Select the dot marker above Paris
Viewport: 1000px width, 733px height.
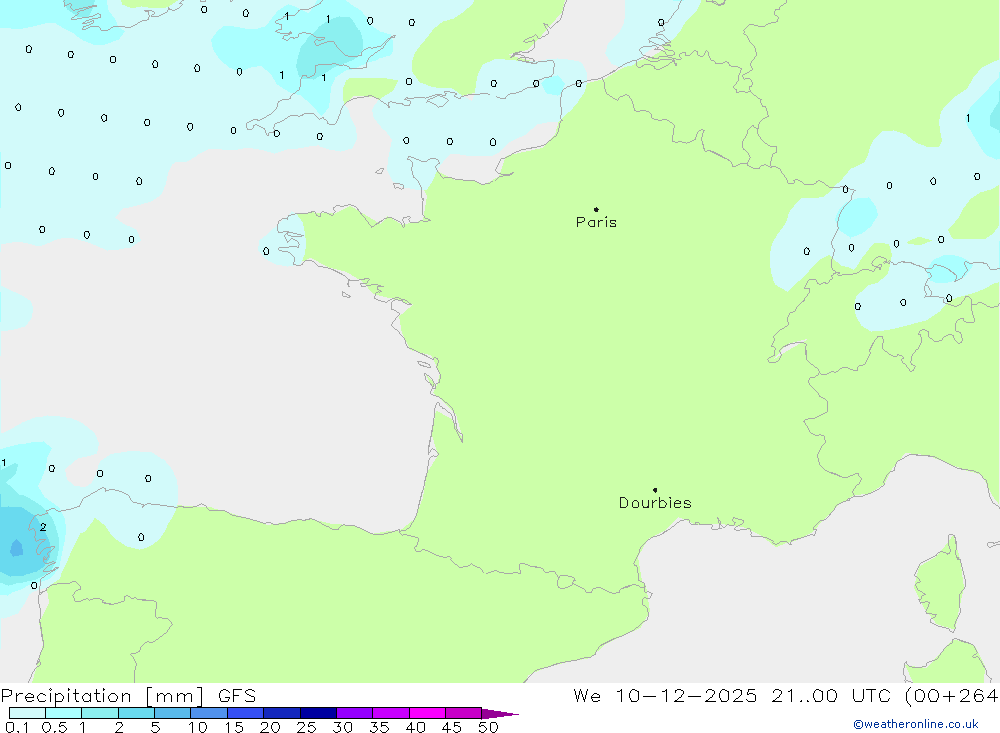596,209
